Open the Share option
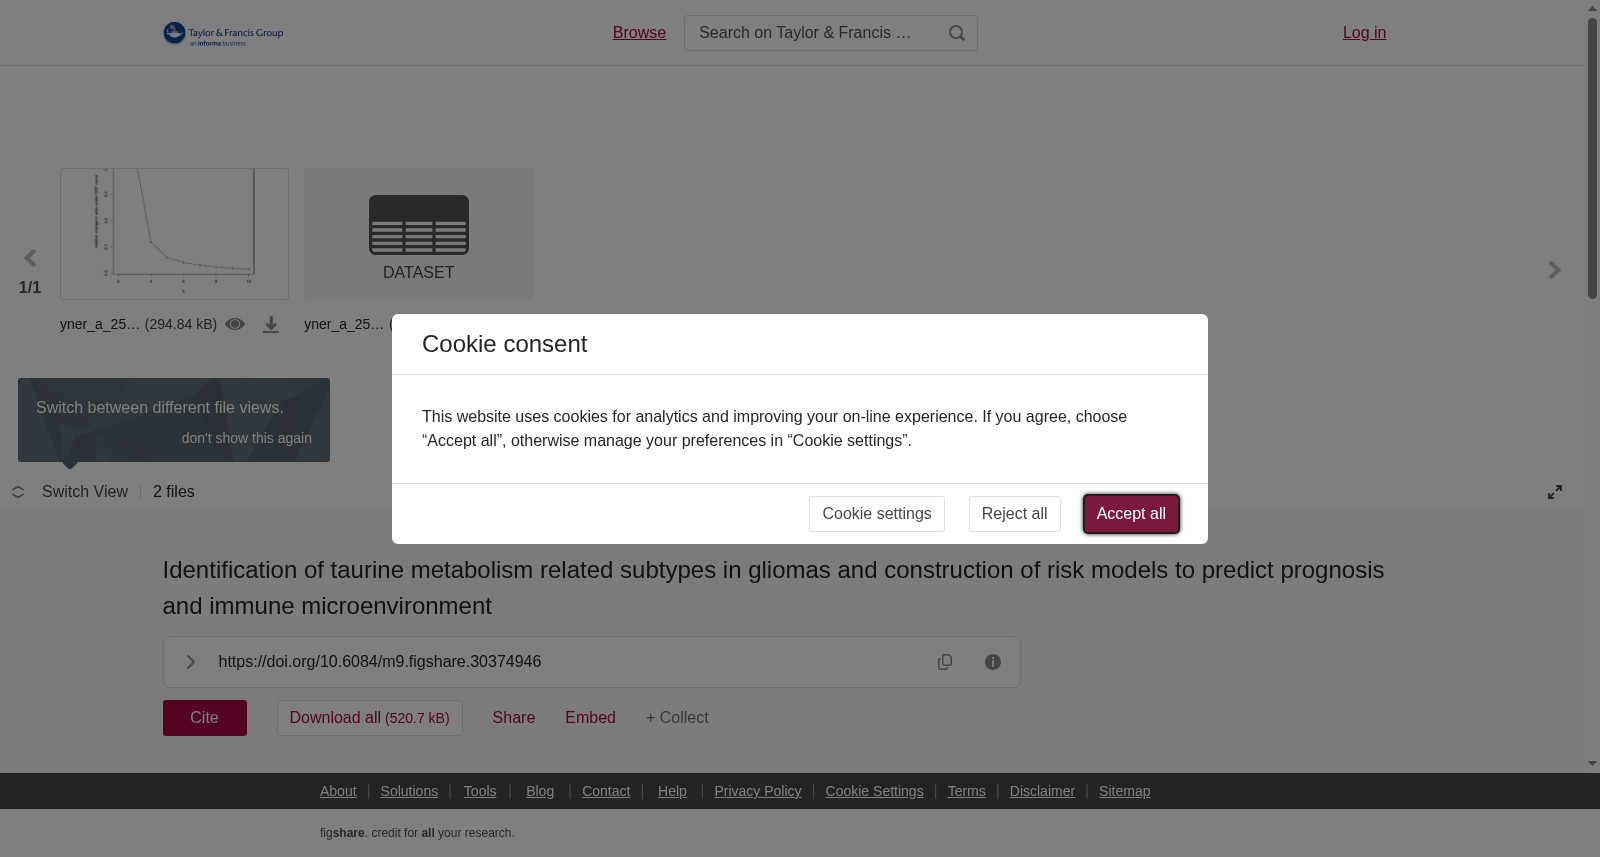Image resolution: width=1600 pixels, height=857 pixels. [514, 718]
